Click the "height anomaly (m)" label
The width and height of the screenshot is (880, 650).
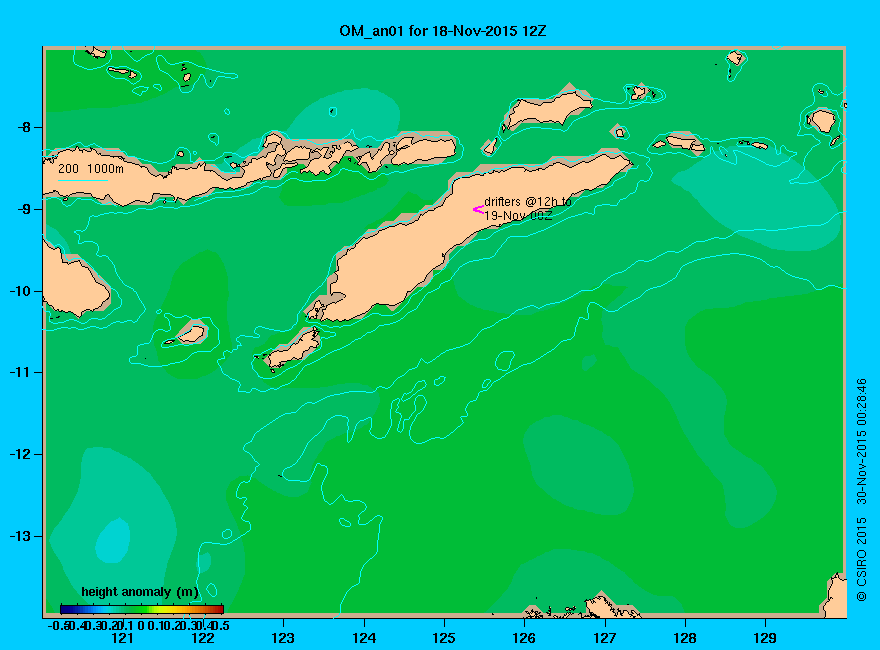pyautogui.click(x=140, y=592)
